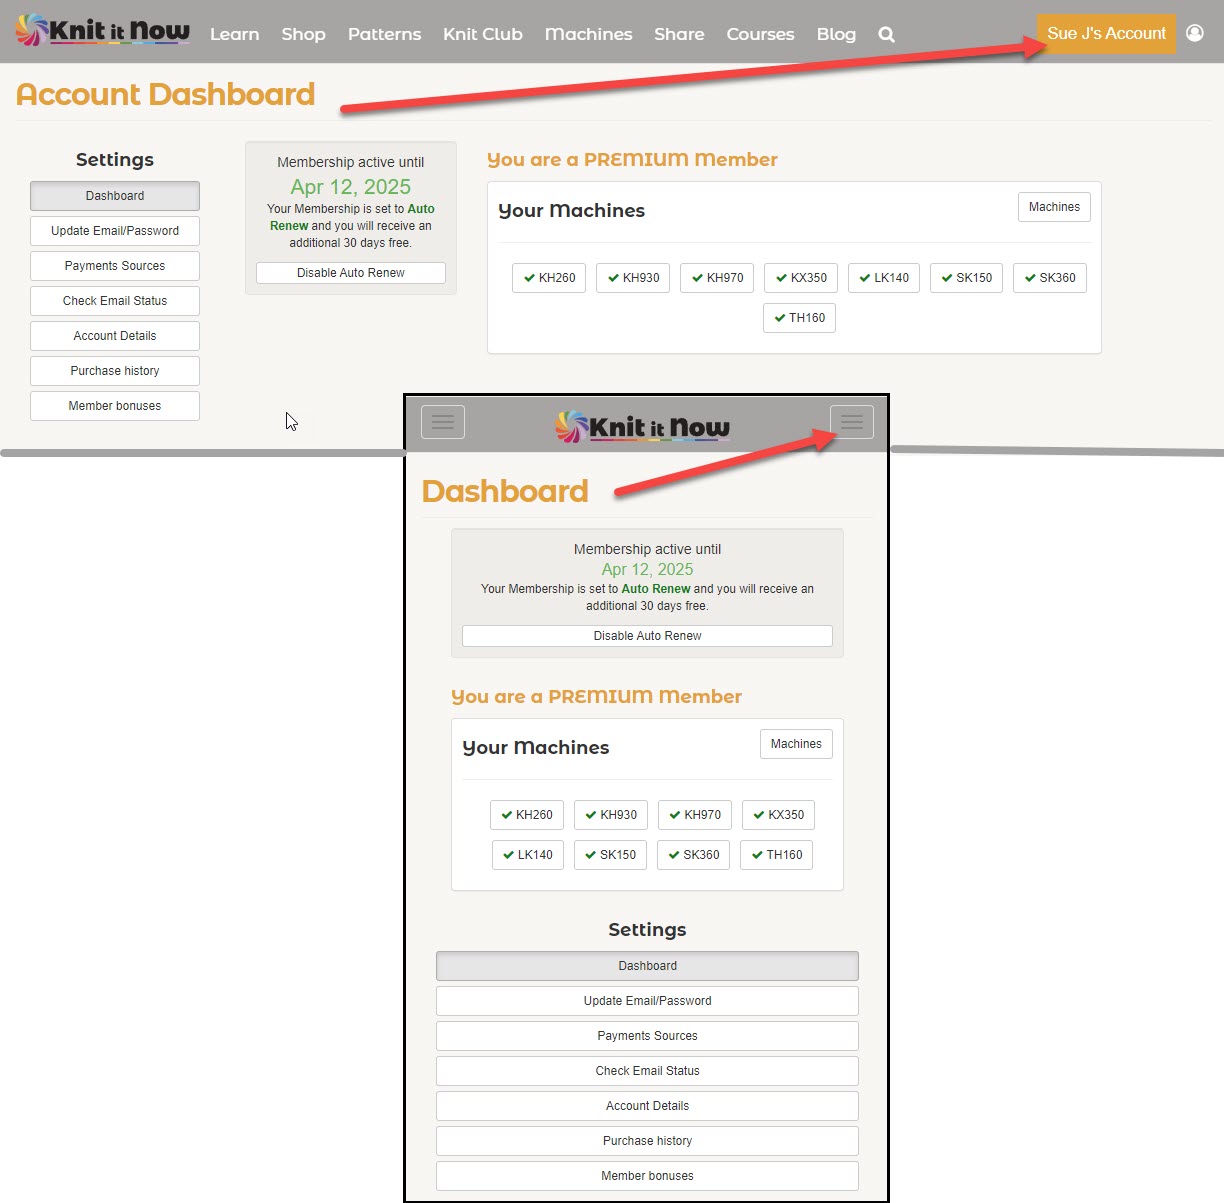Open Payments Sources in mobile Settings list
1224x1203 pixels.
[x=647, y=1036]
